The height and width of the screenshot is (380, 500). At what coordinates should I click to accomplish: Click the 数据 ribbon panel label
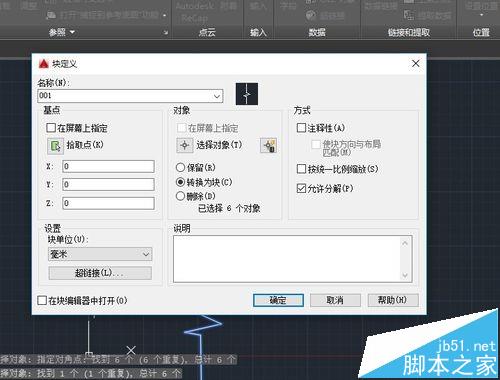coord(317,32)
